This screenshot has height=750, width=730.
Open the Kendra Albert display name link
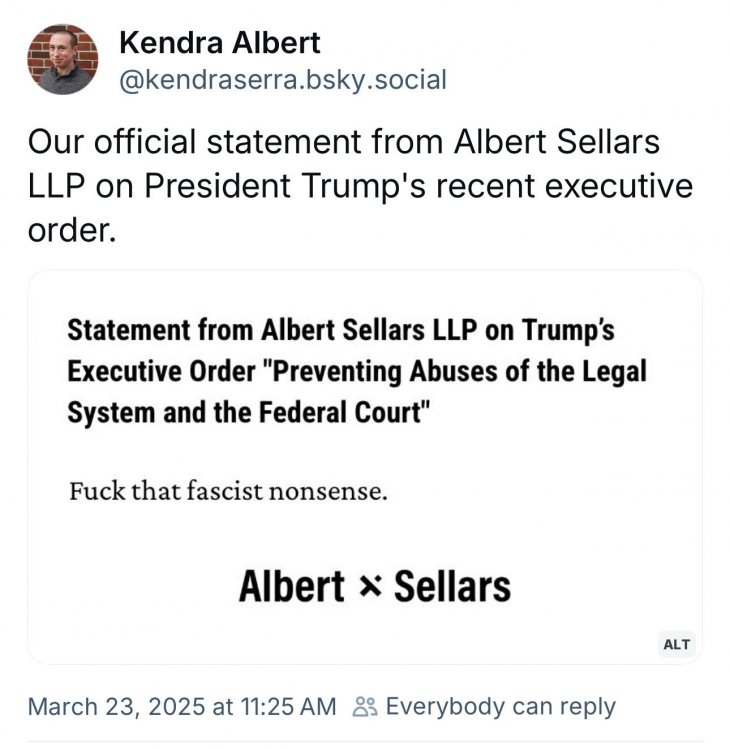point(219,43)
